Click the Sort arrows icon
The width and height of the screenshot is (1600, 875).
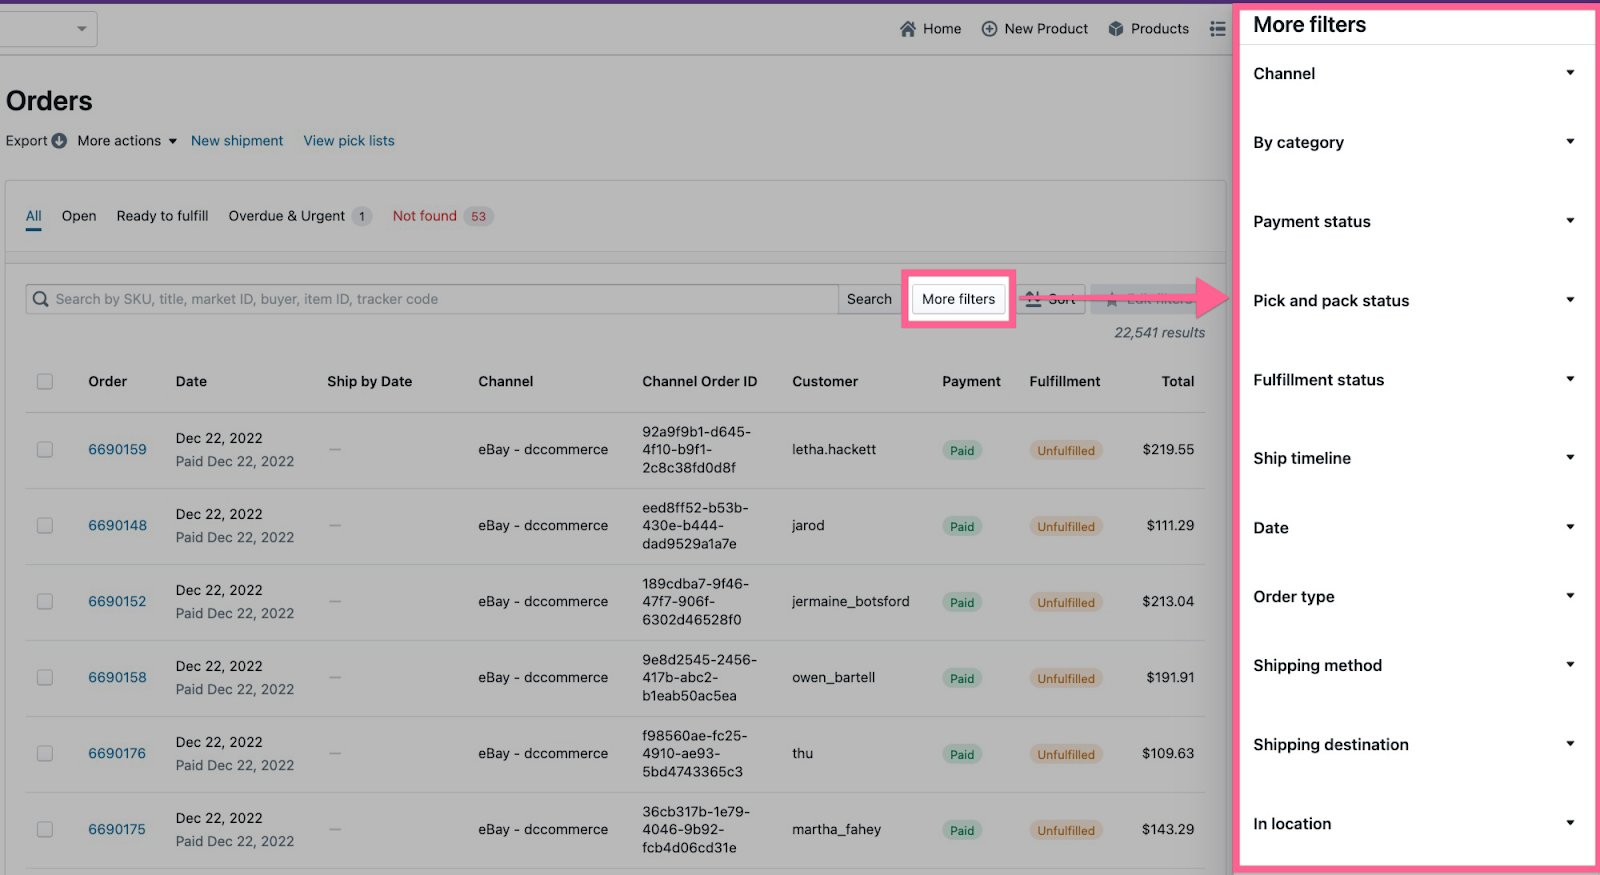pos(1033,299)
